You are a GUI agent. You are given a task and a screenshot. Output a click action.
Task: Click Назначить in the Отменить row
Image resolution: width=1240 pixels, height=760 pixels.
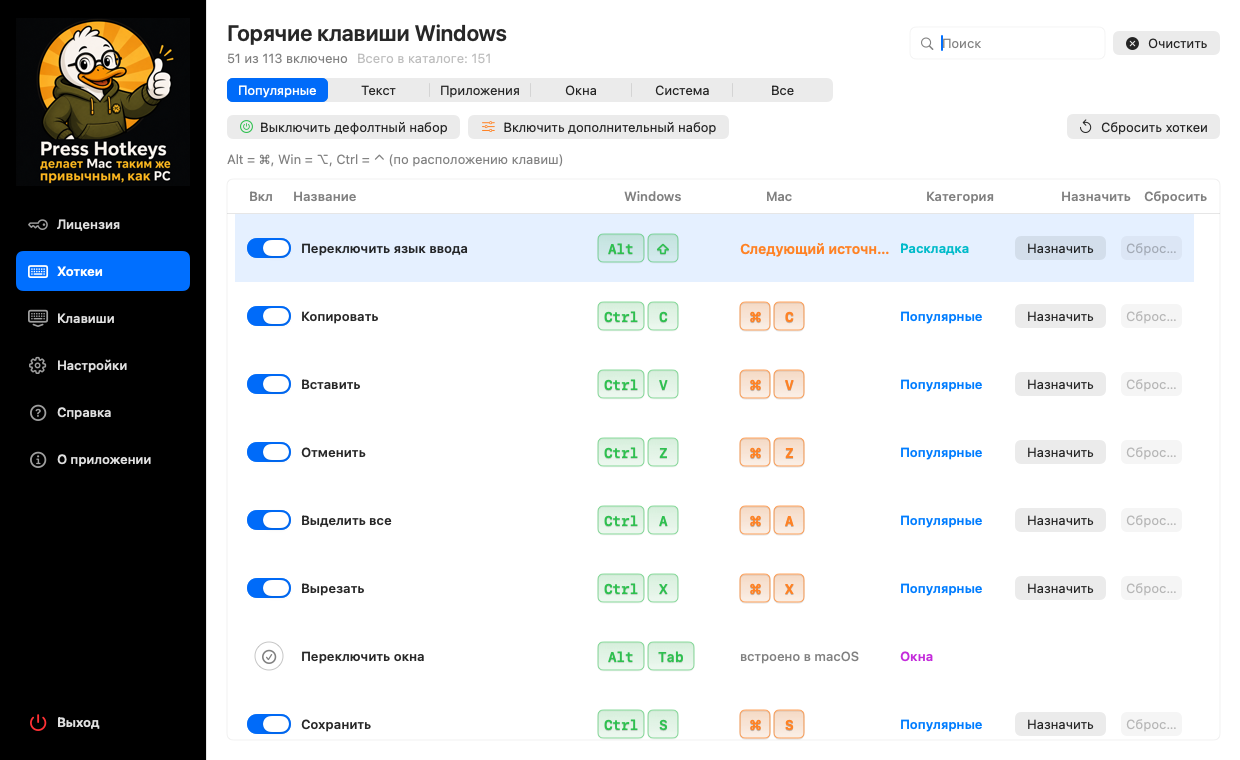(1060, 452)
